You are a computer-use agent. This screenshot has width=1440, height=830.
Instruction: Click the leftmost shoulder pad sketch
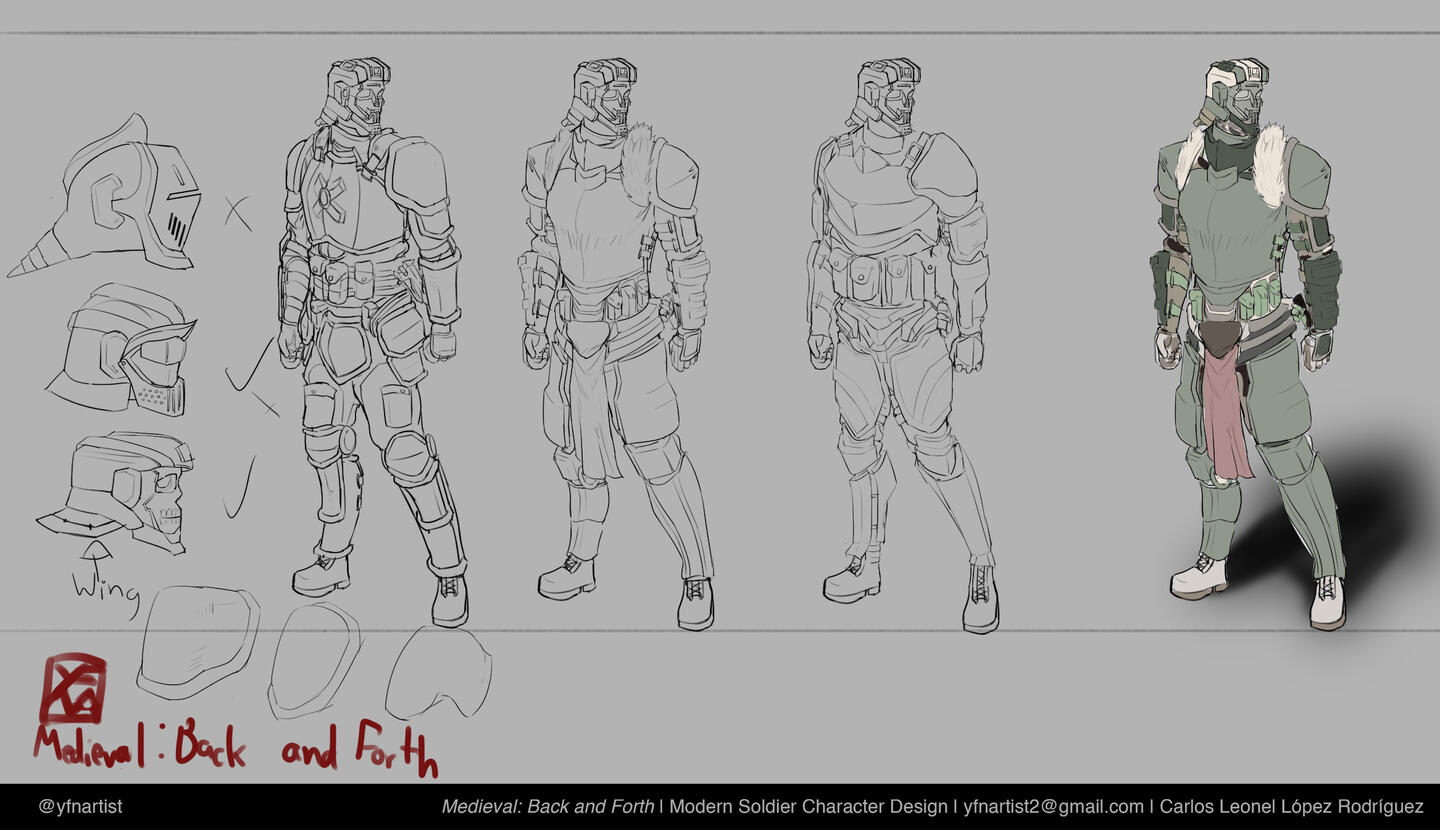(196, 640)
